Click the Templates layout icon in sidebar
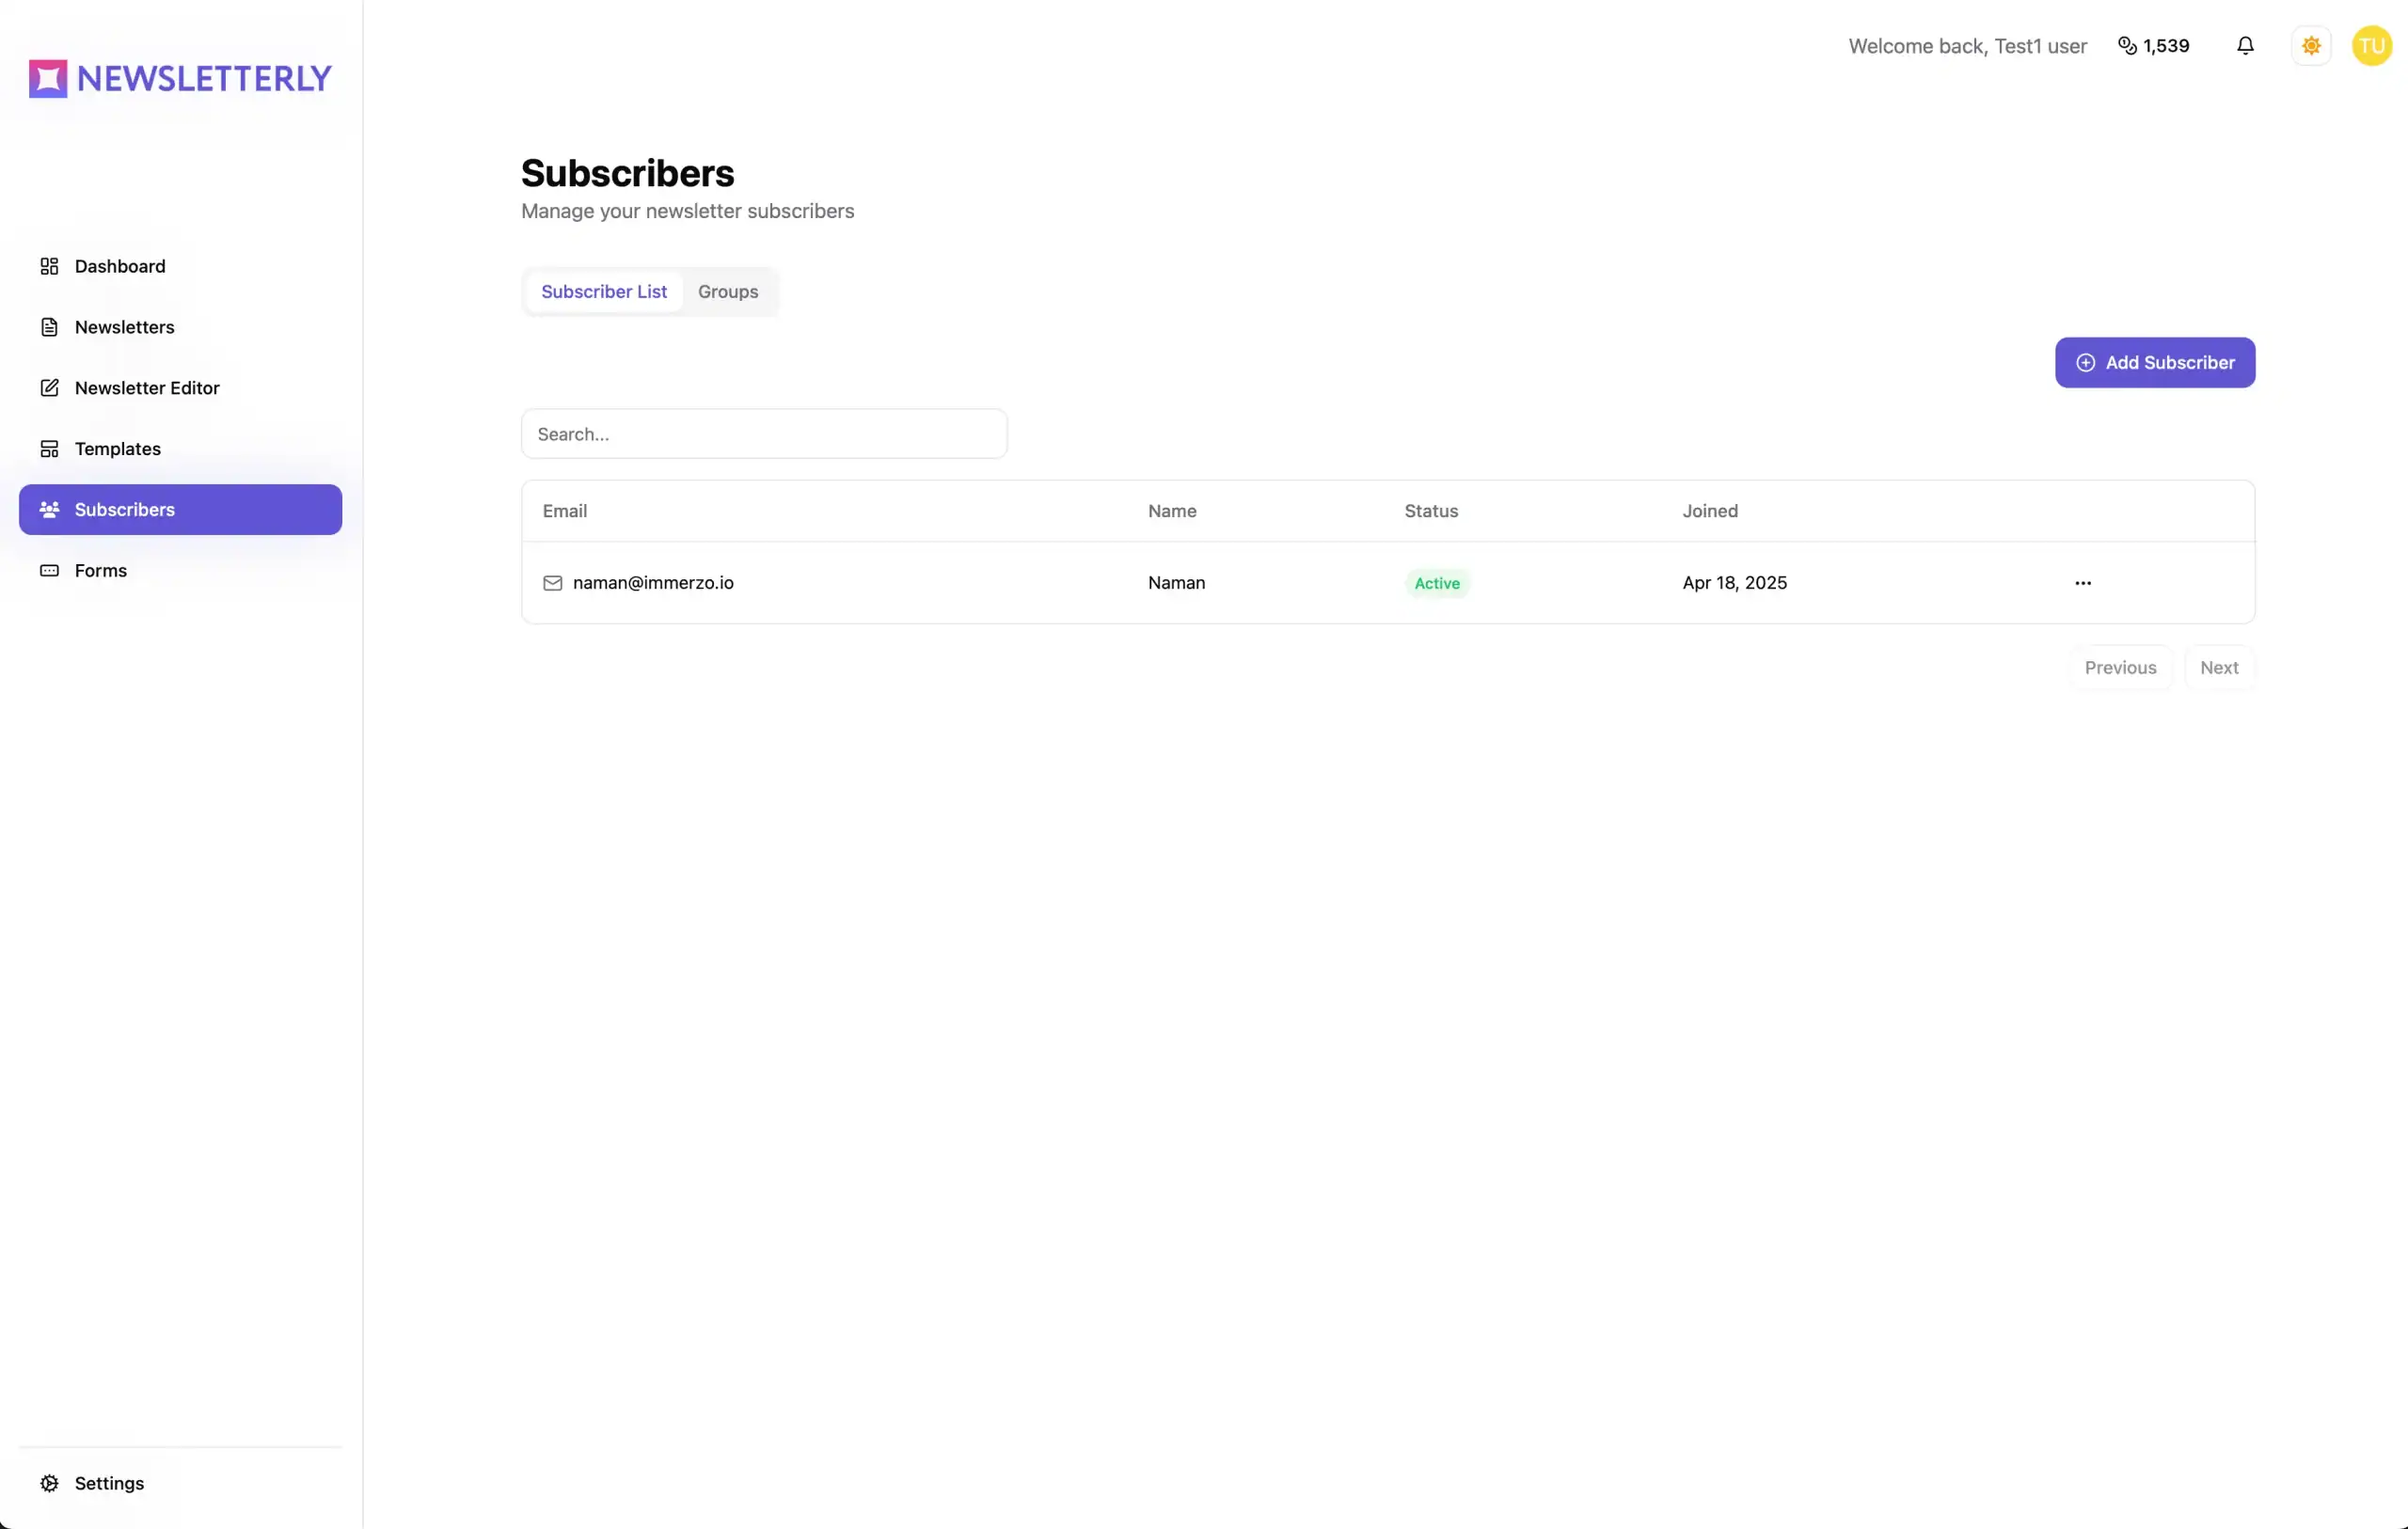This screenshot has width=2408, height=1529. tap(49, 449)
